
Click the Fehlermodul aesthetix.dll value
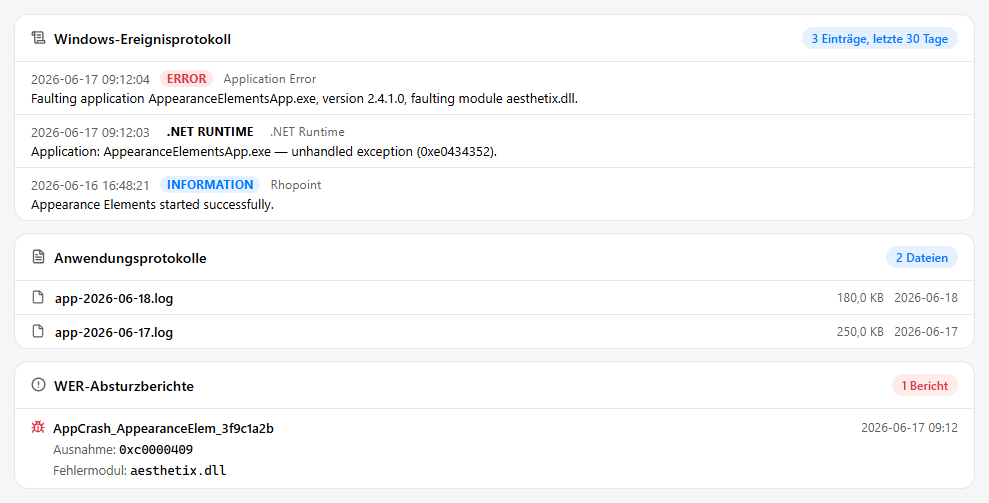[178, 471]
